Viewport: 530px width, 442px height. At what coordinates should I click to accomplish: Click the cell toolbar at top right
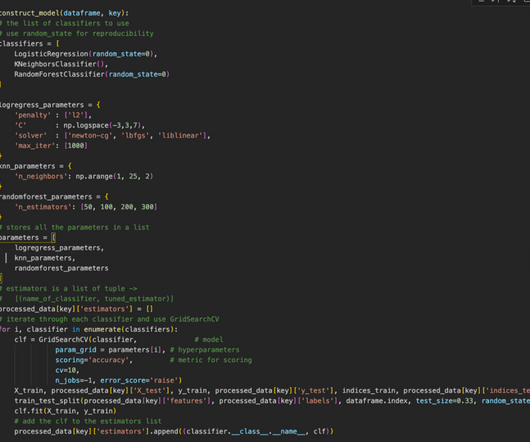[501, 2]
